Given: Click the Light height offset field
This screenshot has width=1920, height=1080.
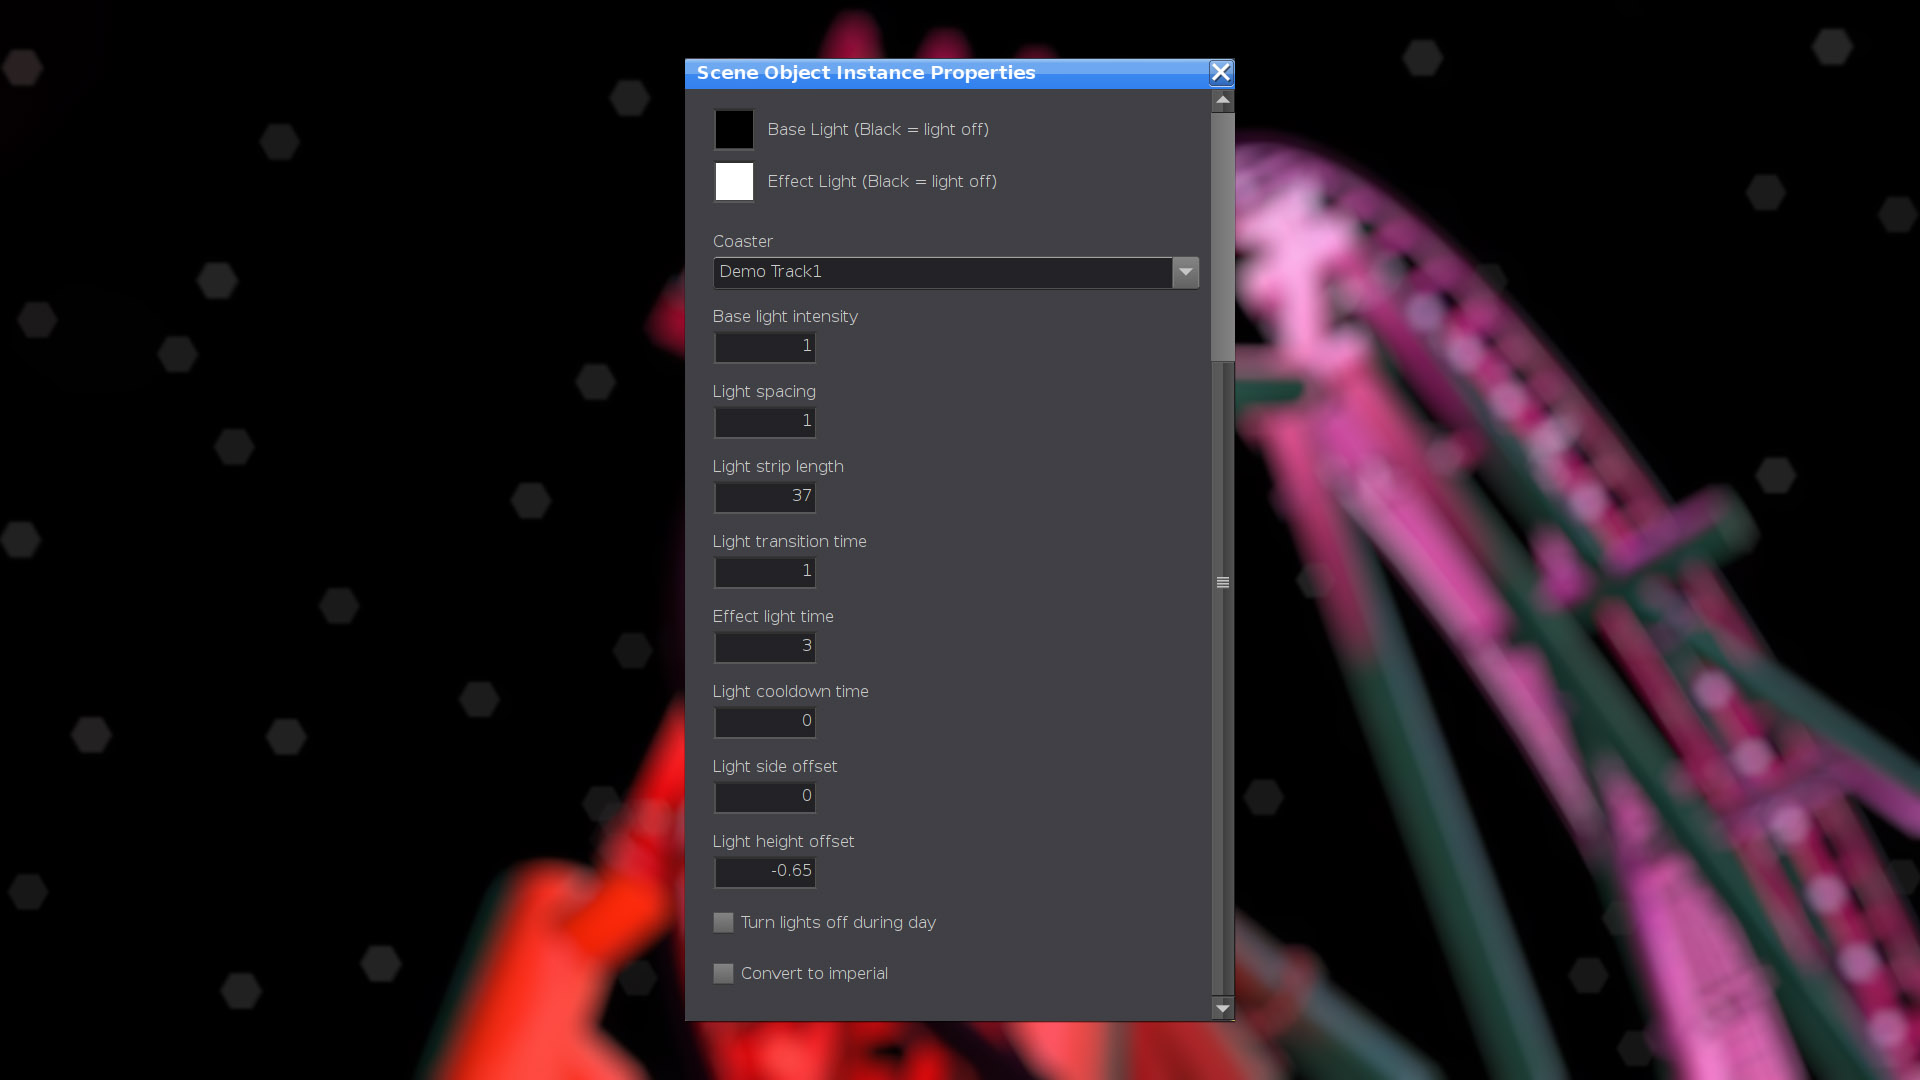Looking at the screenshot, I should pos(765,872).
